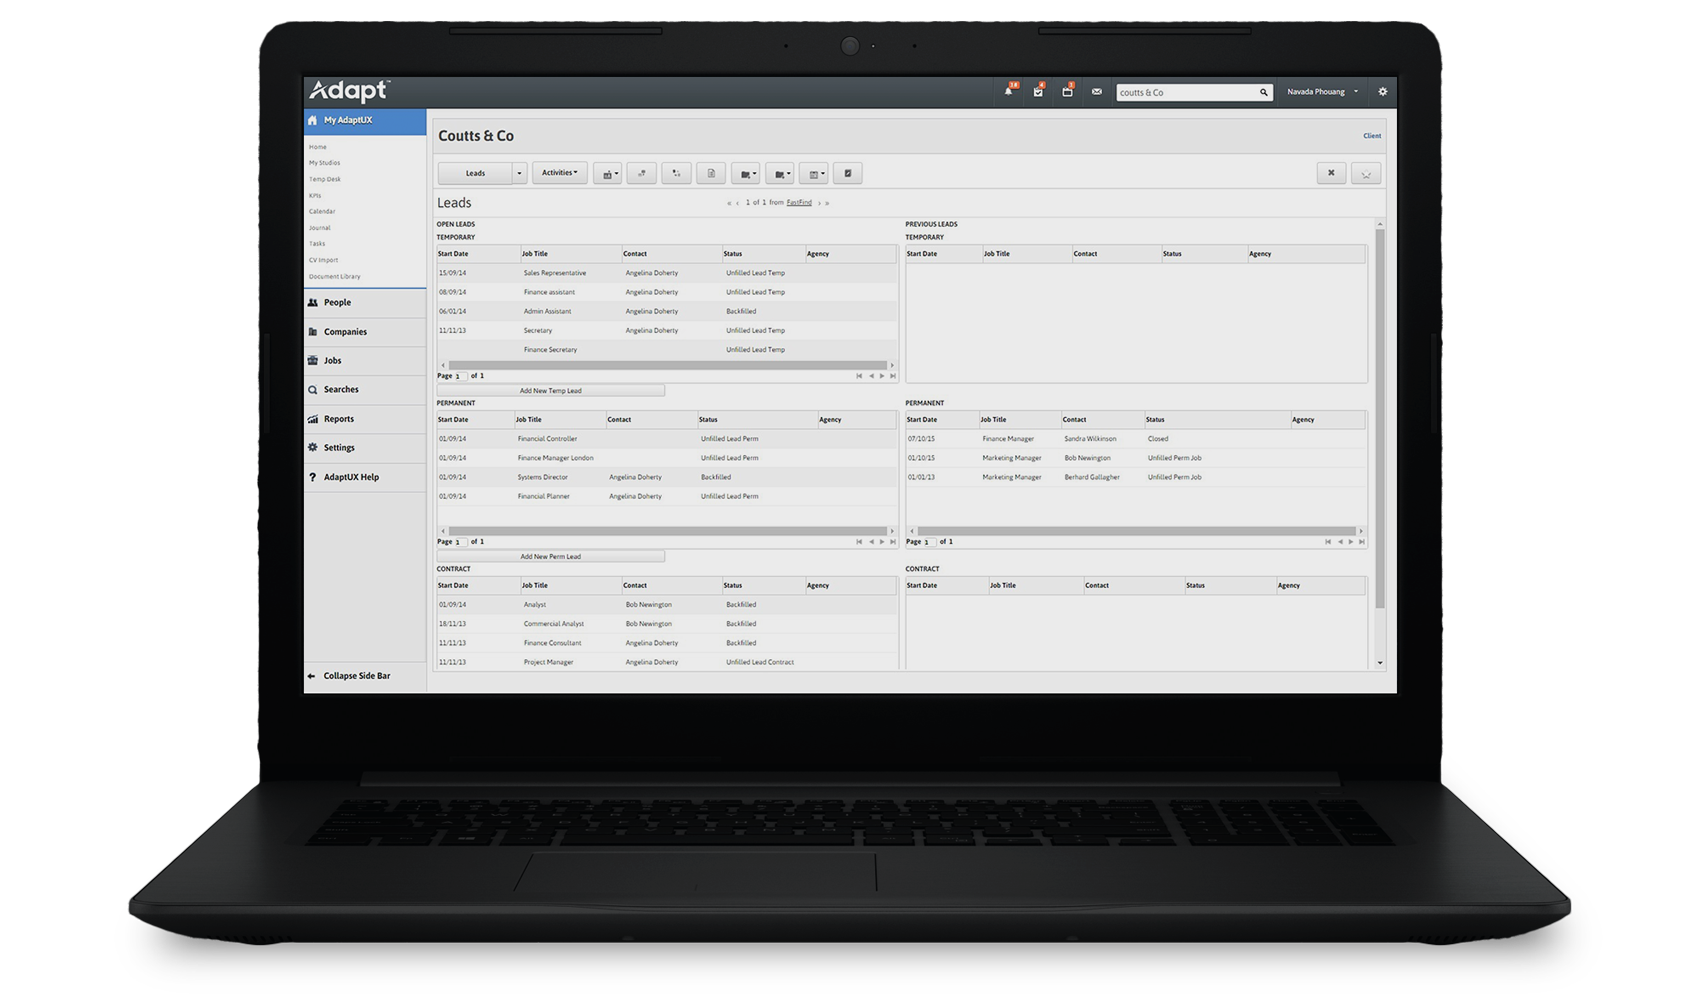
Task: Open Companies in the sidebar
Action: point(365,332)
